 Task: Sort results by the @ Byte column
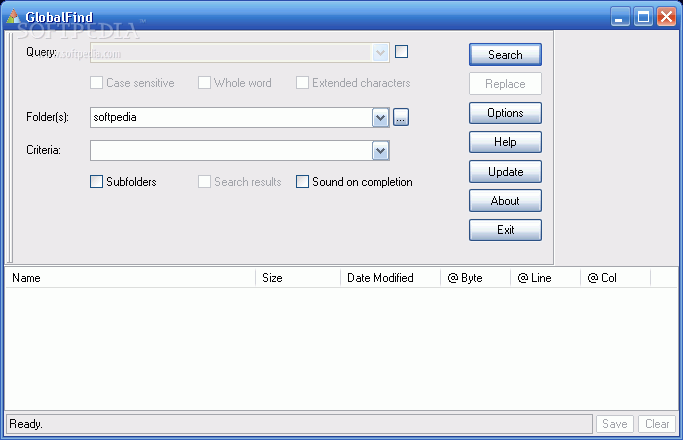pos(476,278)
